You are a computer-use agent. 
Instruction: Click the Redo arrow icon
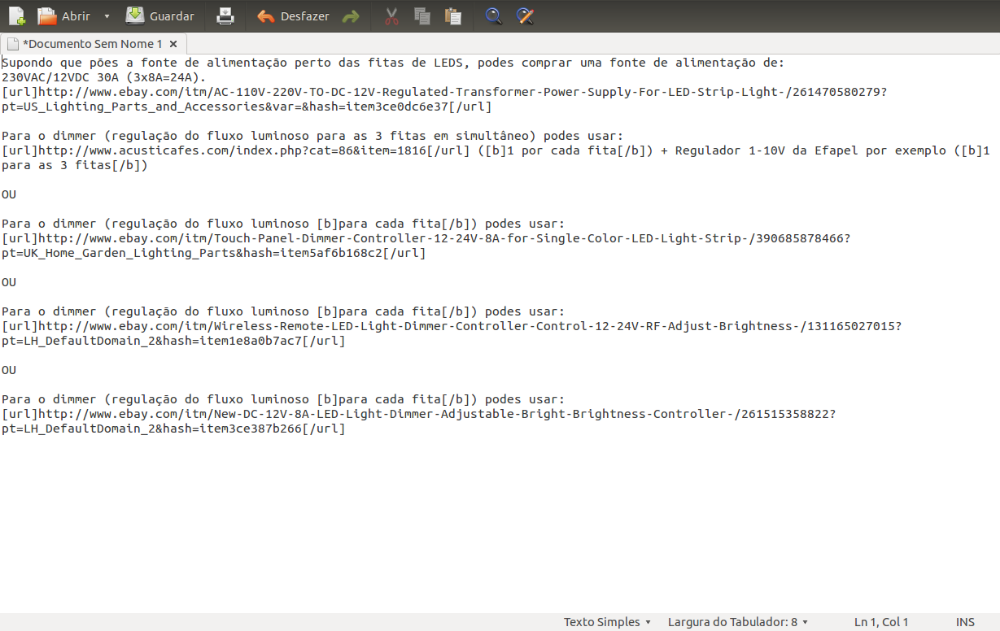coord(350,16)
